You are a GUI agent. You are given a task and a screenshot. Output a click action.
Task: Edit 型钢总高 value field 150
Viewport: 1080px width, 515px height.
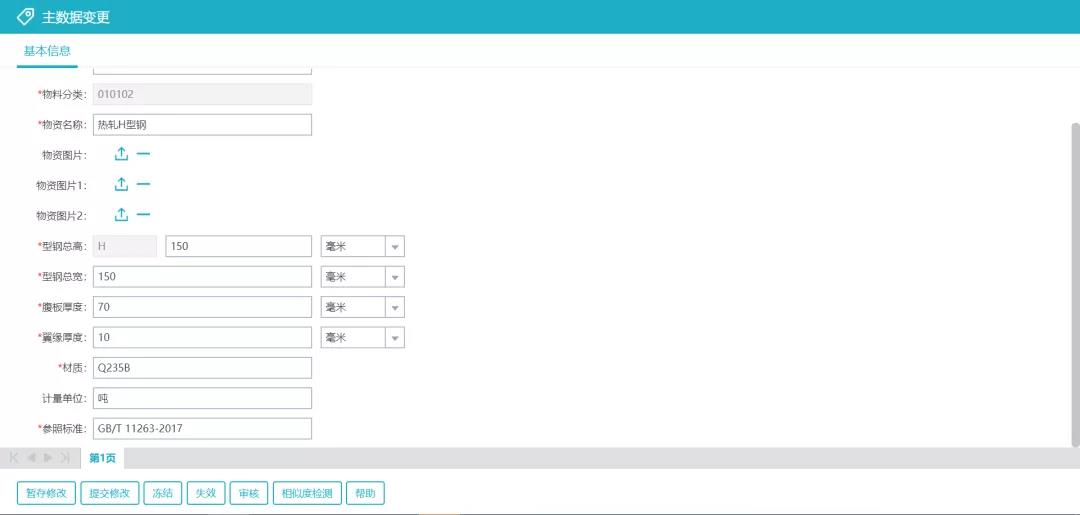tap(238, 246)
